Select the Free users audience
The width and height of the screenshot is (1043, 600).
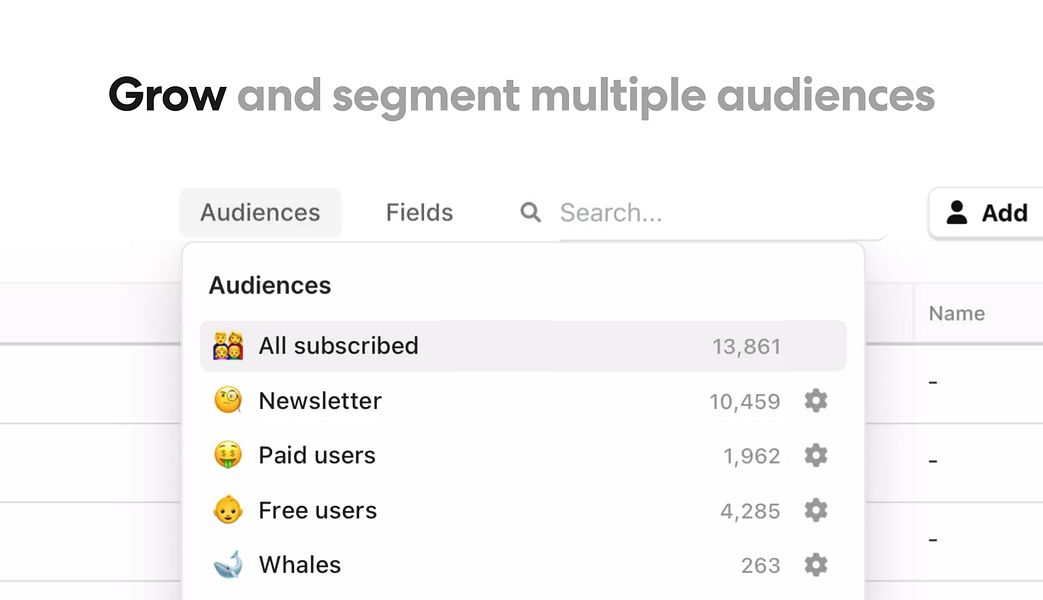pyautogui.click(x=523, y=510)
